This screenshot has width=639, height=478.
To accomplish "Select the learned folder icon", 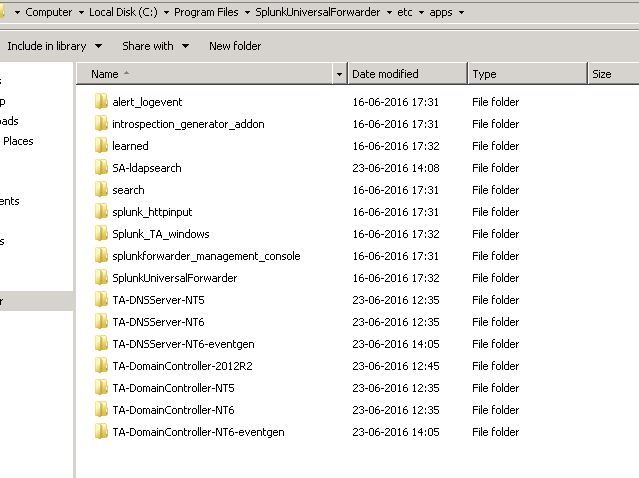I will pyautogui.click(x=100, y=146).
